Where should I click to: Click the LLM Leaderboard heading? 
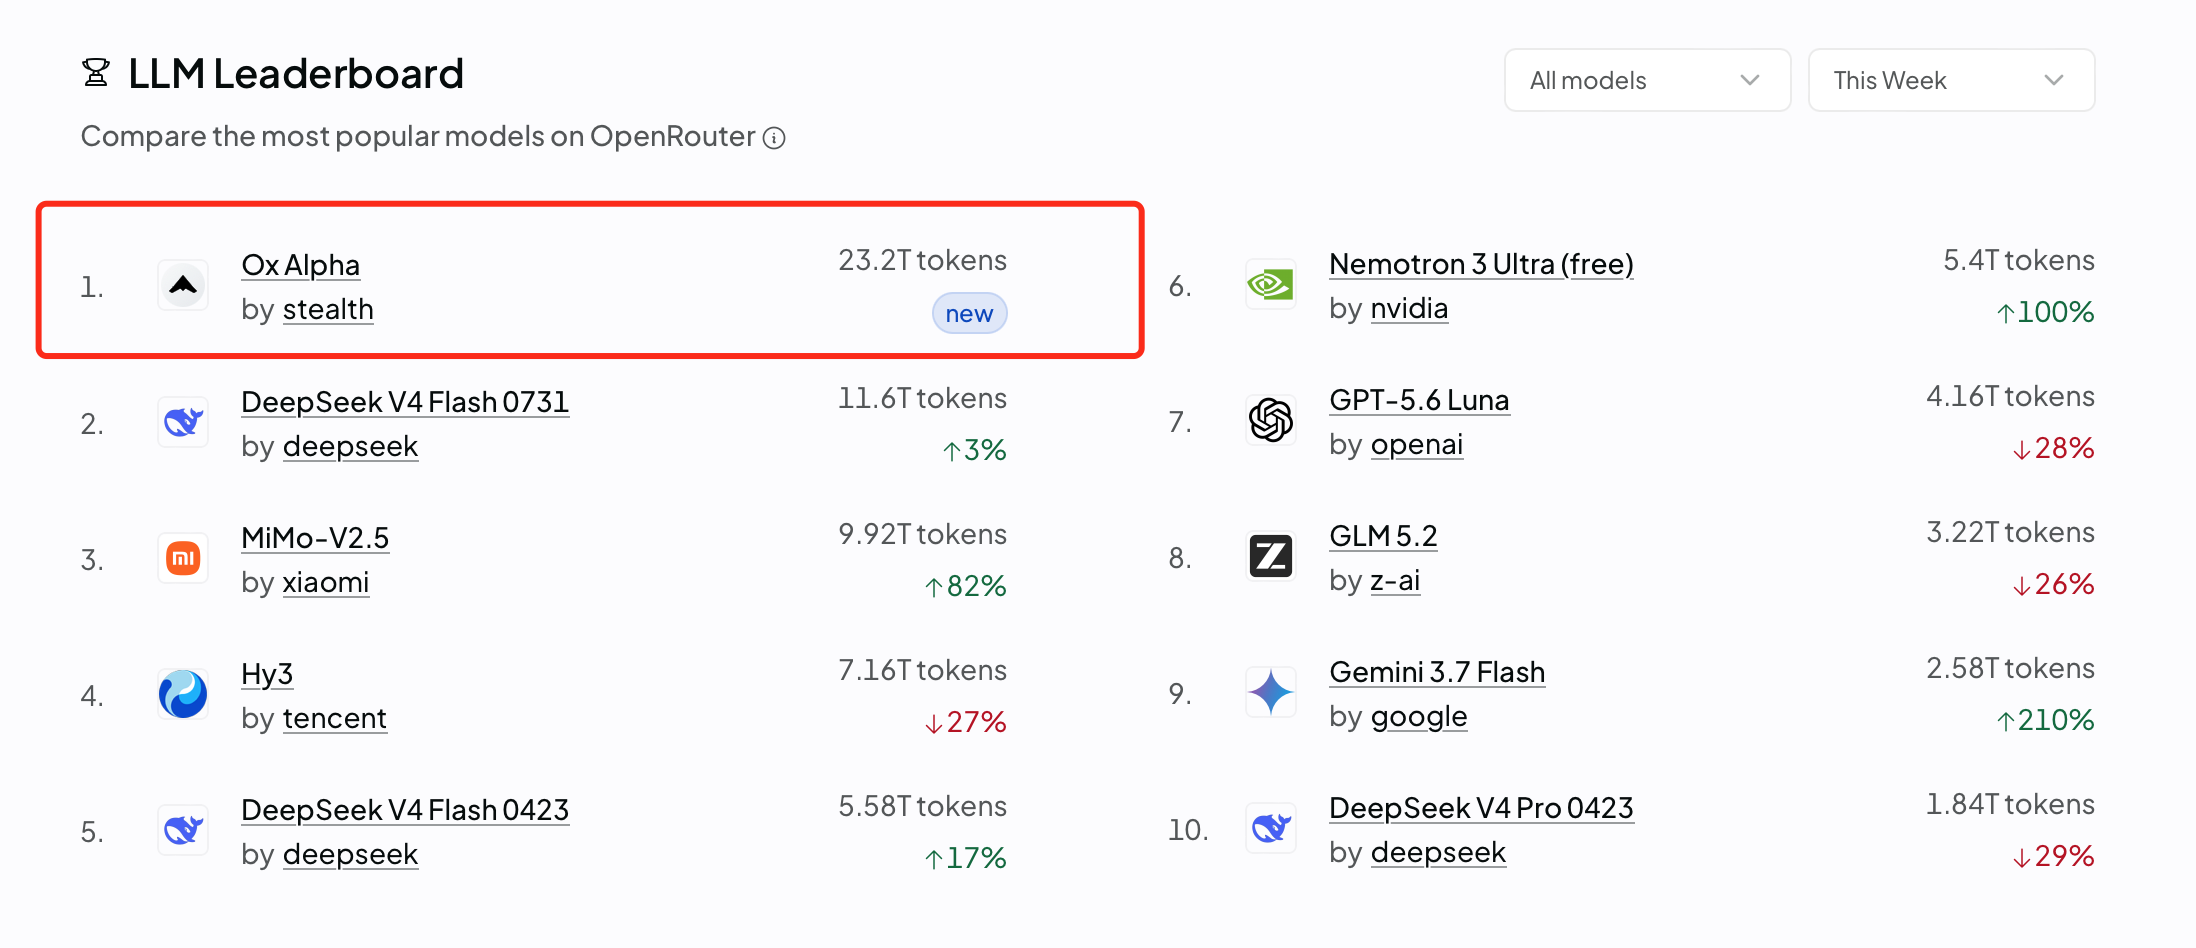pyautogui.click(x=296, y=73)
